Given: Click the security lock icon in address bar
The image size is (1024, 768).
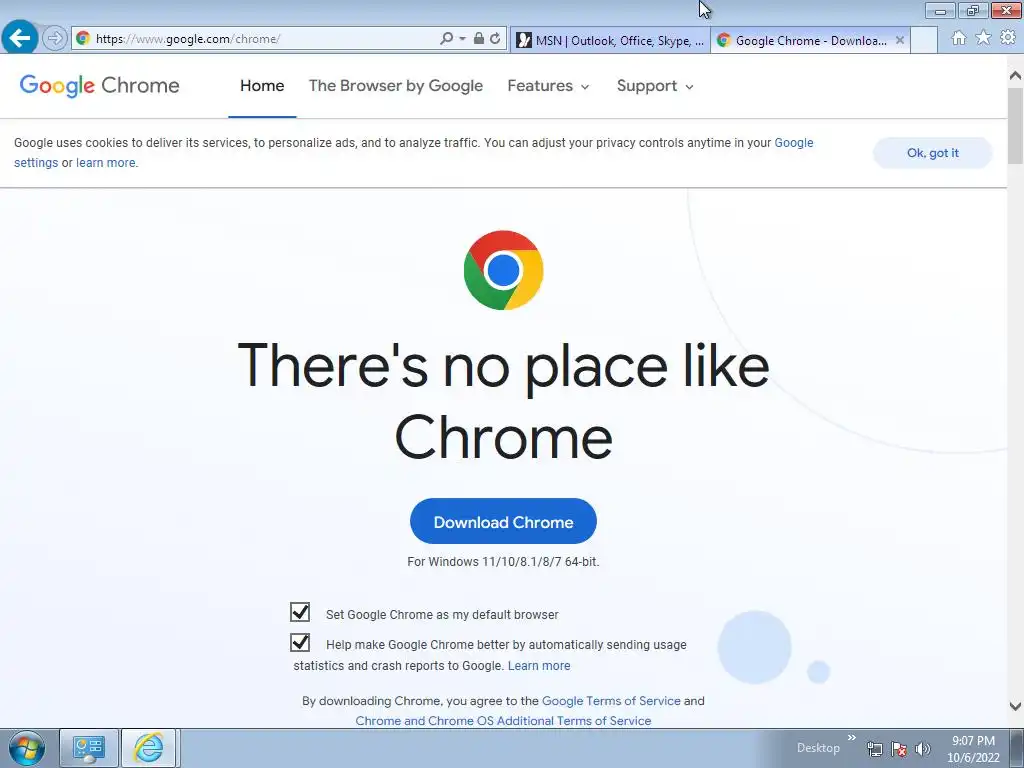Looking at the screenshot, I should point(479,39).
